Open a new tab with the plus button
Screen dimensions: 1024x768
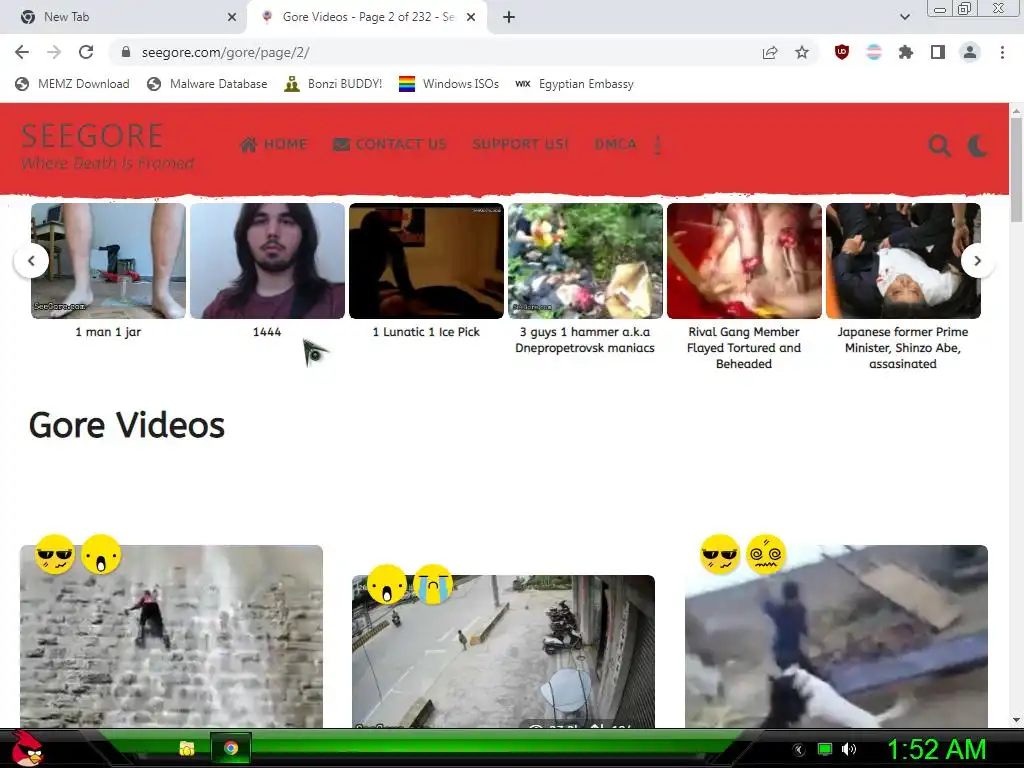(x=509, y=18)
